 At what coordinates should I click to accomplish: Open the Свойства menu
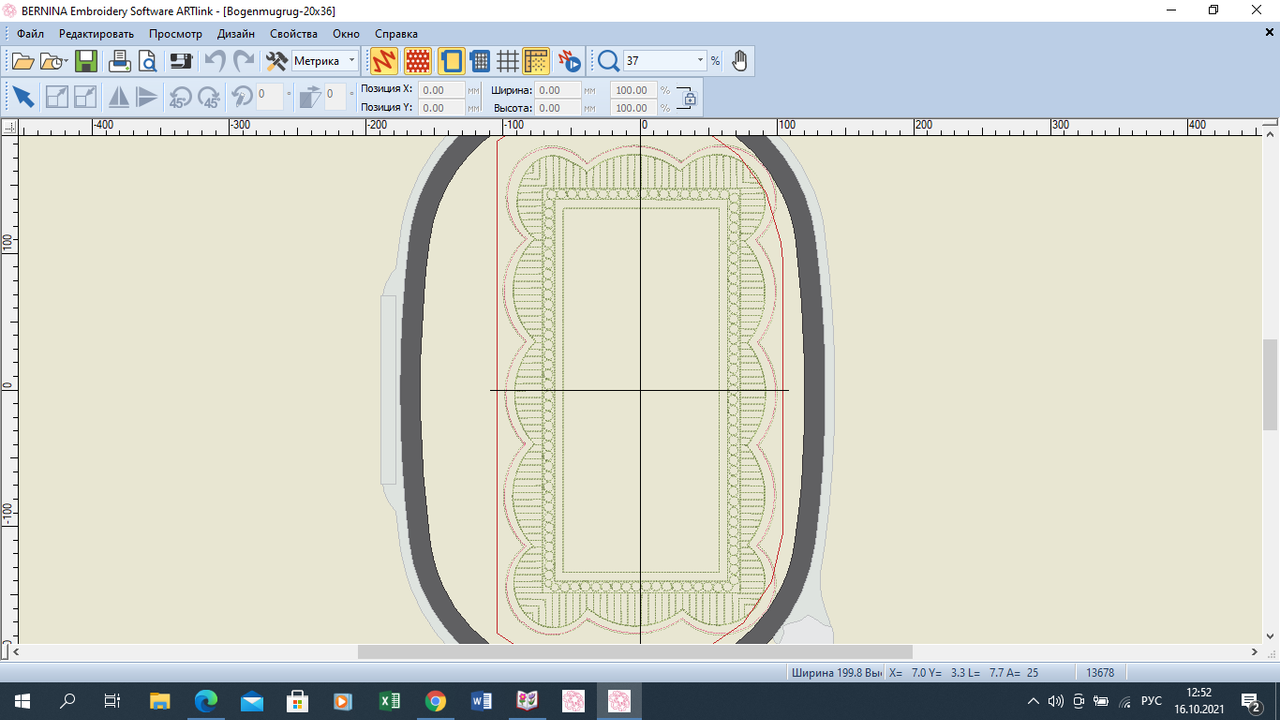293,33
